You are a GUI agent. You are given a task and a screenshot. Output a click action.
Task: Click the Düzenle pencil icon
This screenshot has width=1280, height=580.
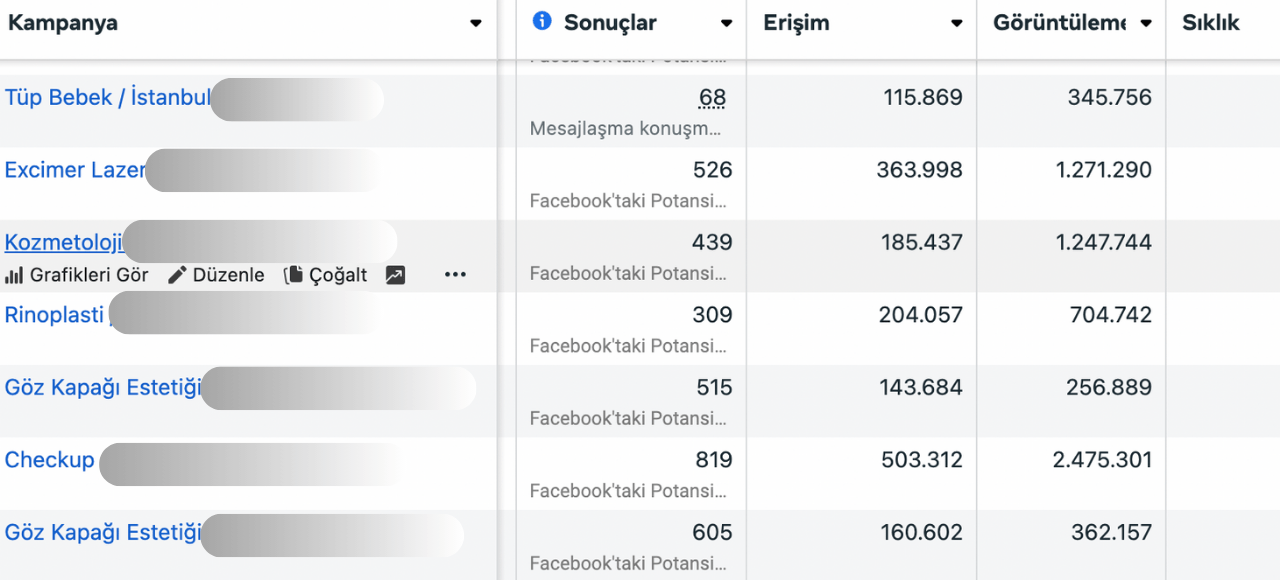[177, 275]
